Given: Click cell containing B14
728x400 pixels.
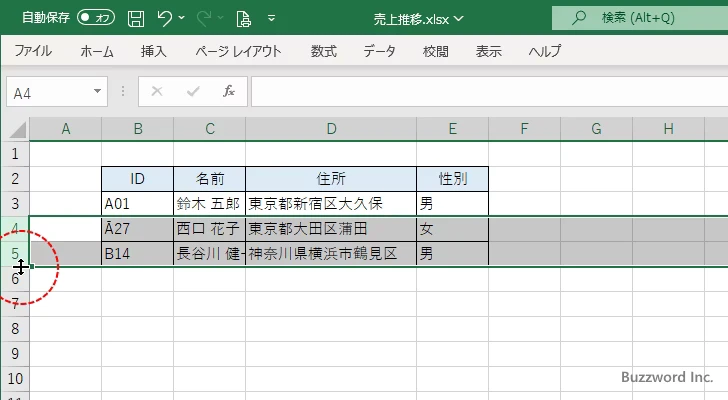Looking at the screenshot, I should coord(137,254).
